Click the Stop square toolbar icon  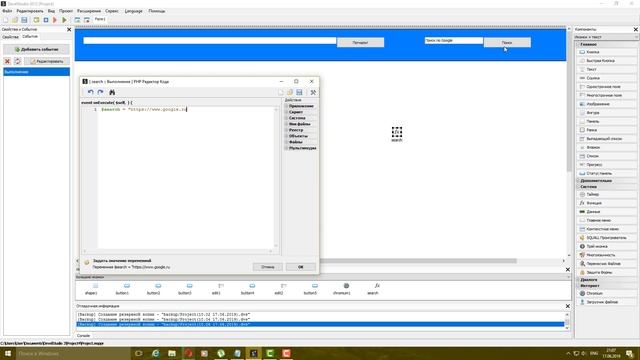tap(46, 20)
